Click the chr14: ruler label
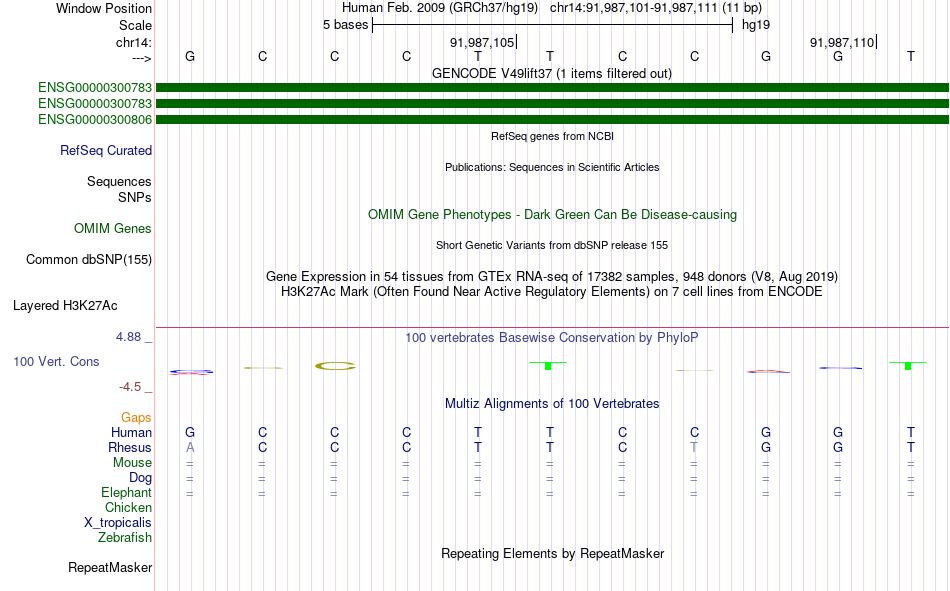Image resolution: width=950 pixels, height=591 pixels. click(133, 42)
